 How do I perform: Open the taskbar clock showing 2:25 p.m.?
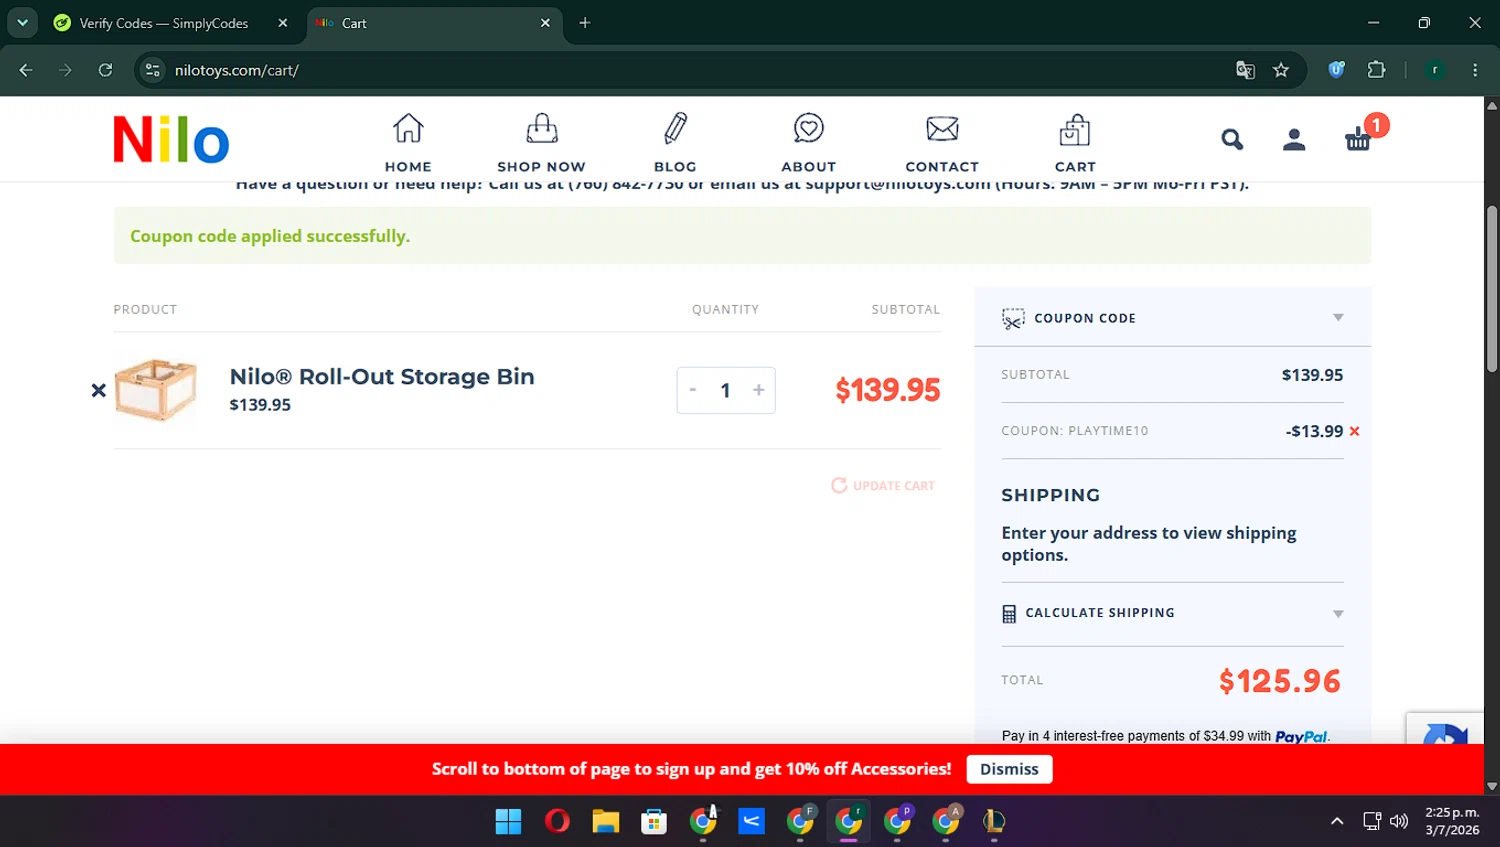(x=1452, y=821)
